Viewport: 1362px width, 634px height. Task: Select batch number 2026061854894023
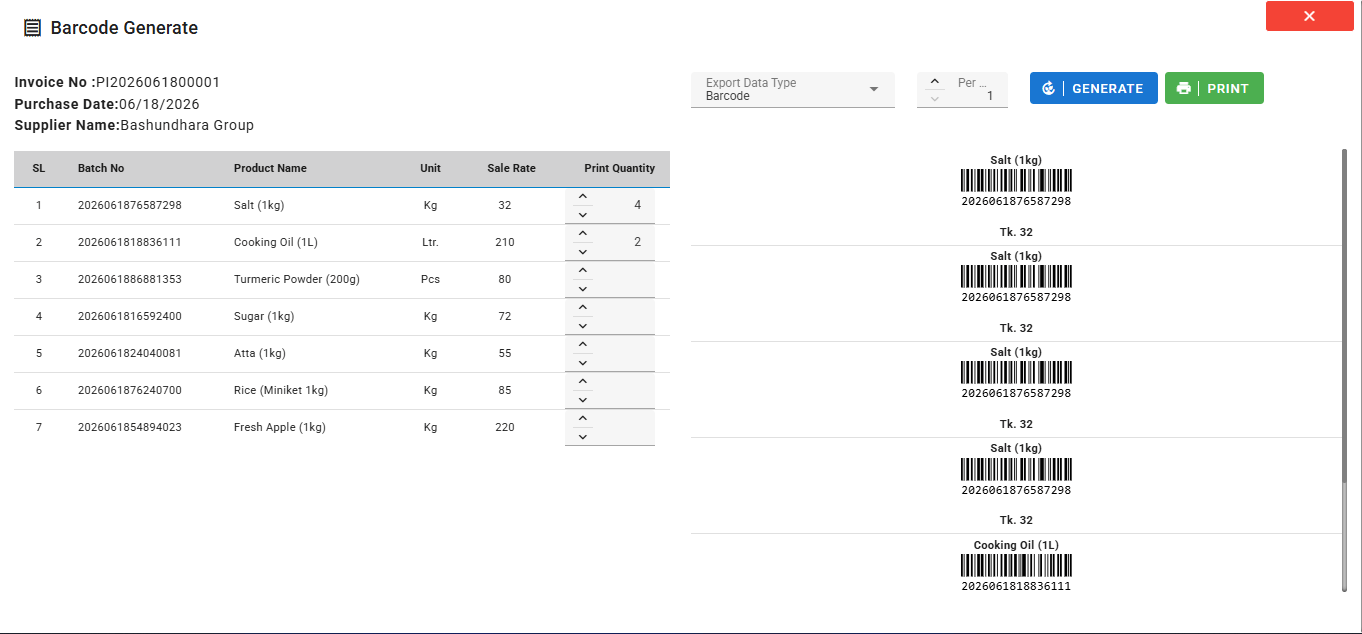coord(130,427)
